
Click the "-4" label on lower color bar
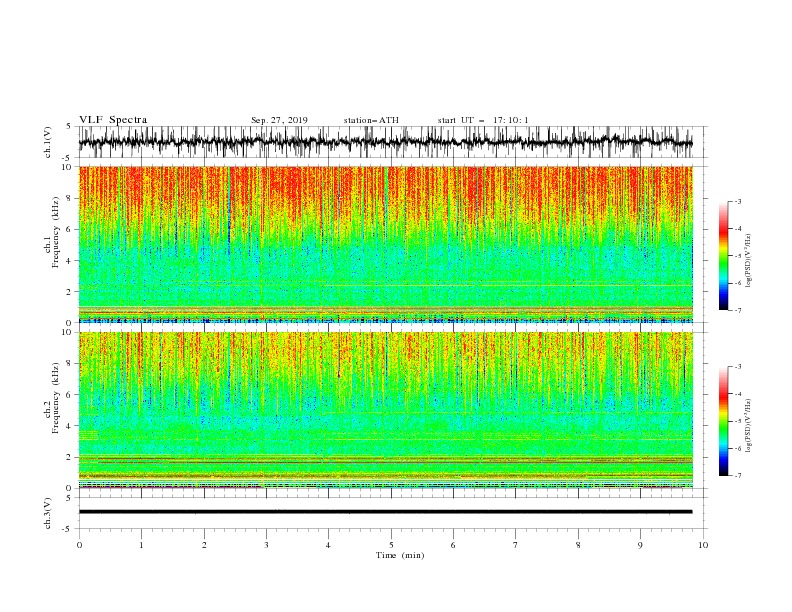tap(738, 394)
